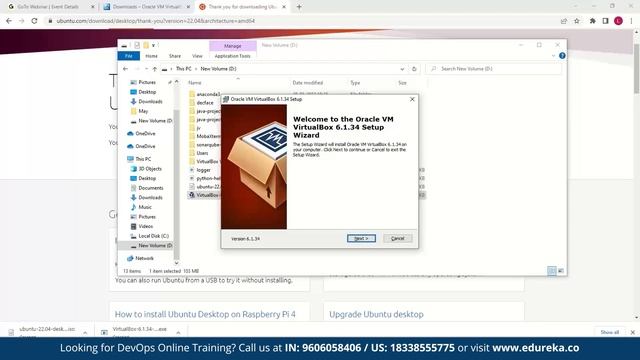The height and width of the screenshot is (360, 640).
Task: Expand options for VirtualBox-6.1.34 exe download
Action: tap(178, 333)
